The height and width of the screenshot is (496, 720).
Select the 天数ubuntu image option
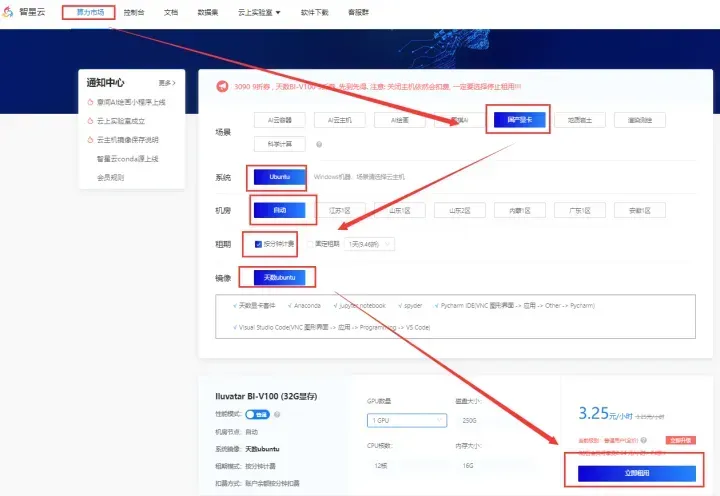pos(280,277)
